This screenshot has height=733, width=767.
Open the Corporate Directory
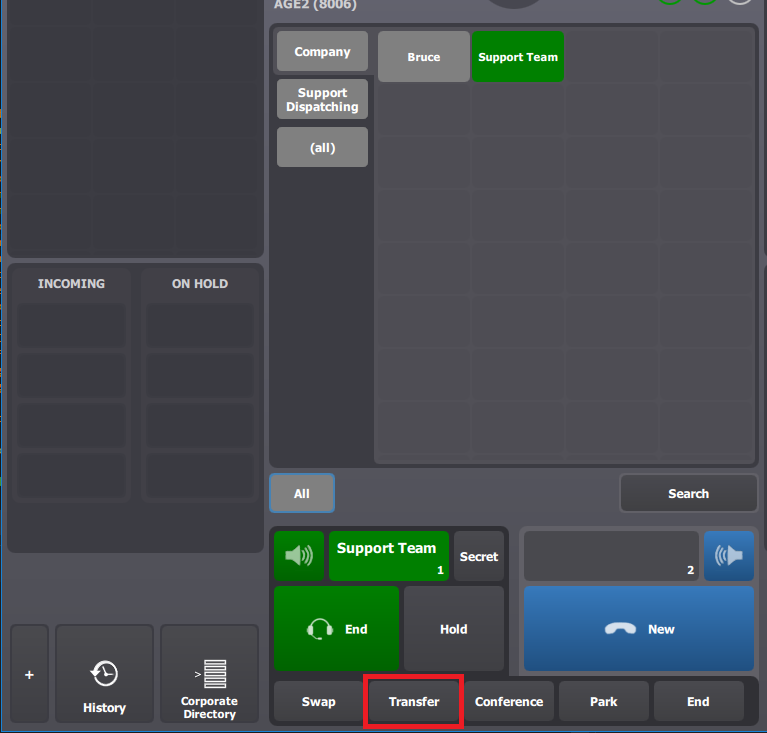coord(209,673)
